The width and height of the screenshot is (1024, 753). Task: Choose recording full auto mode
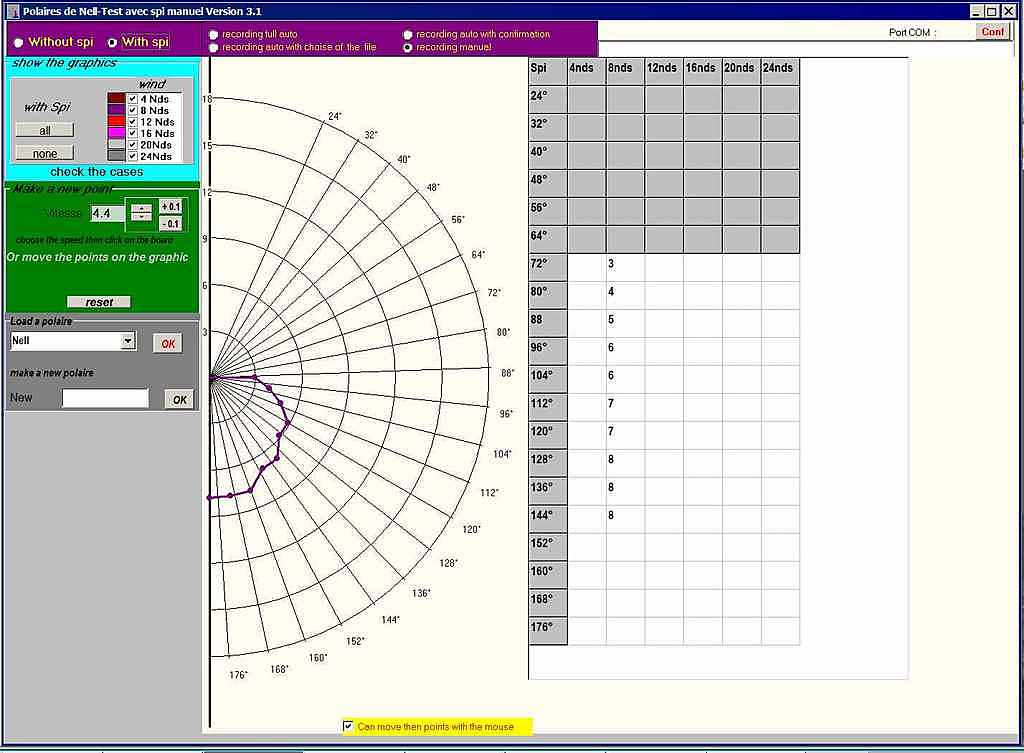pyautogui.click(x=214, y=34)
